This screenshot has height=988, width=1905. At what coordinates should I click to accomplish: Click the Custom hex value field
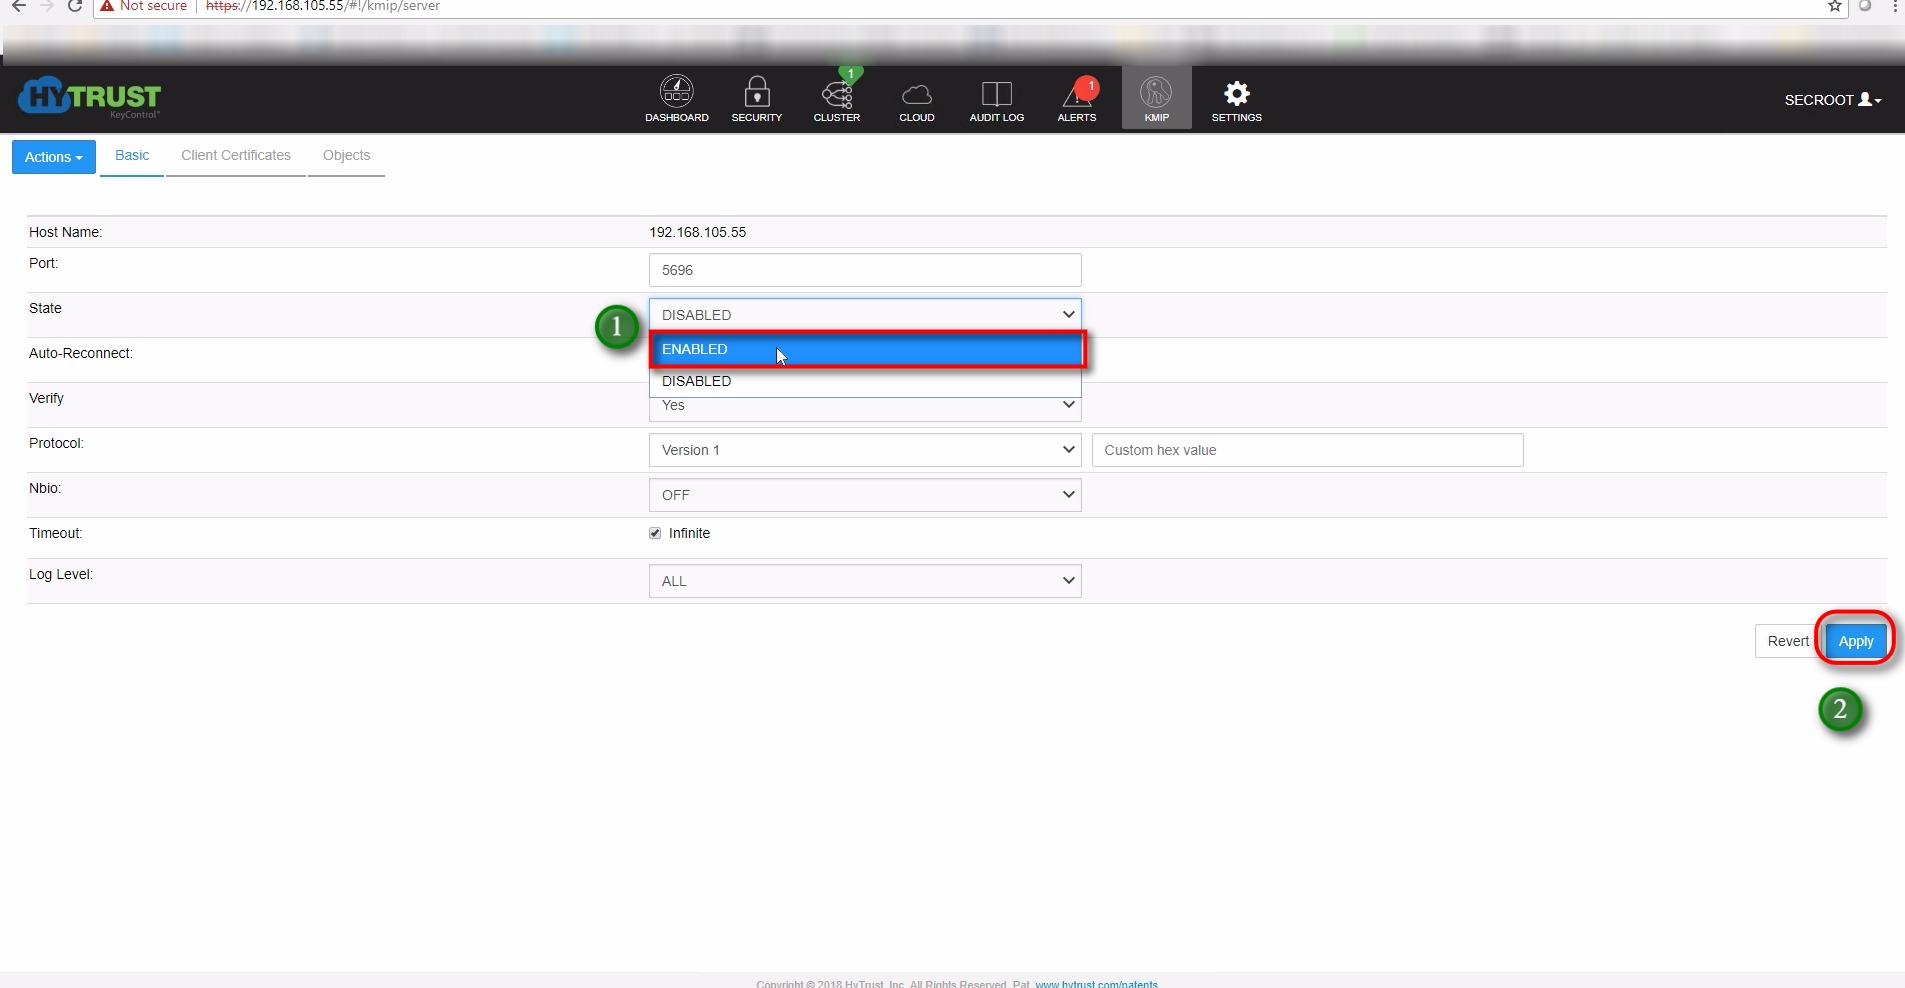(x=1307, y=450)
